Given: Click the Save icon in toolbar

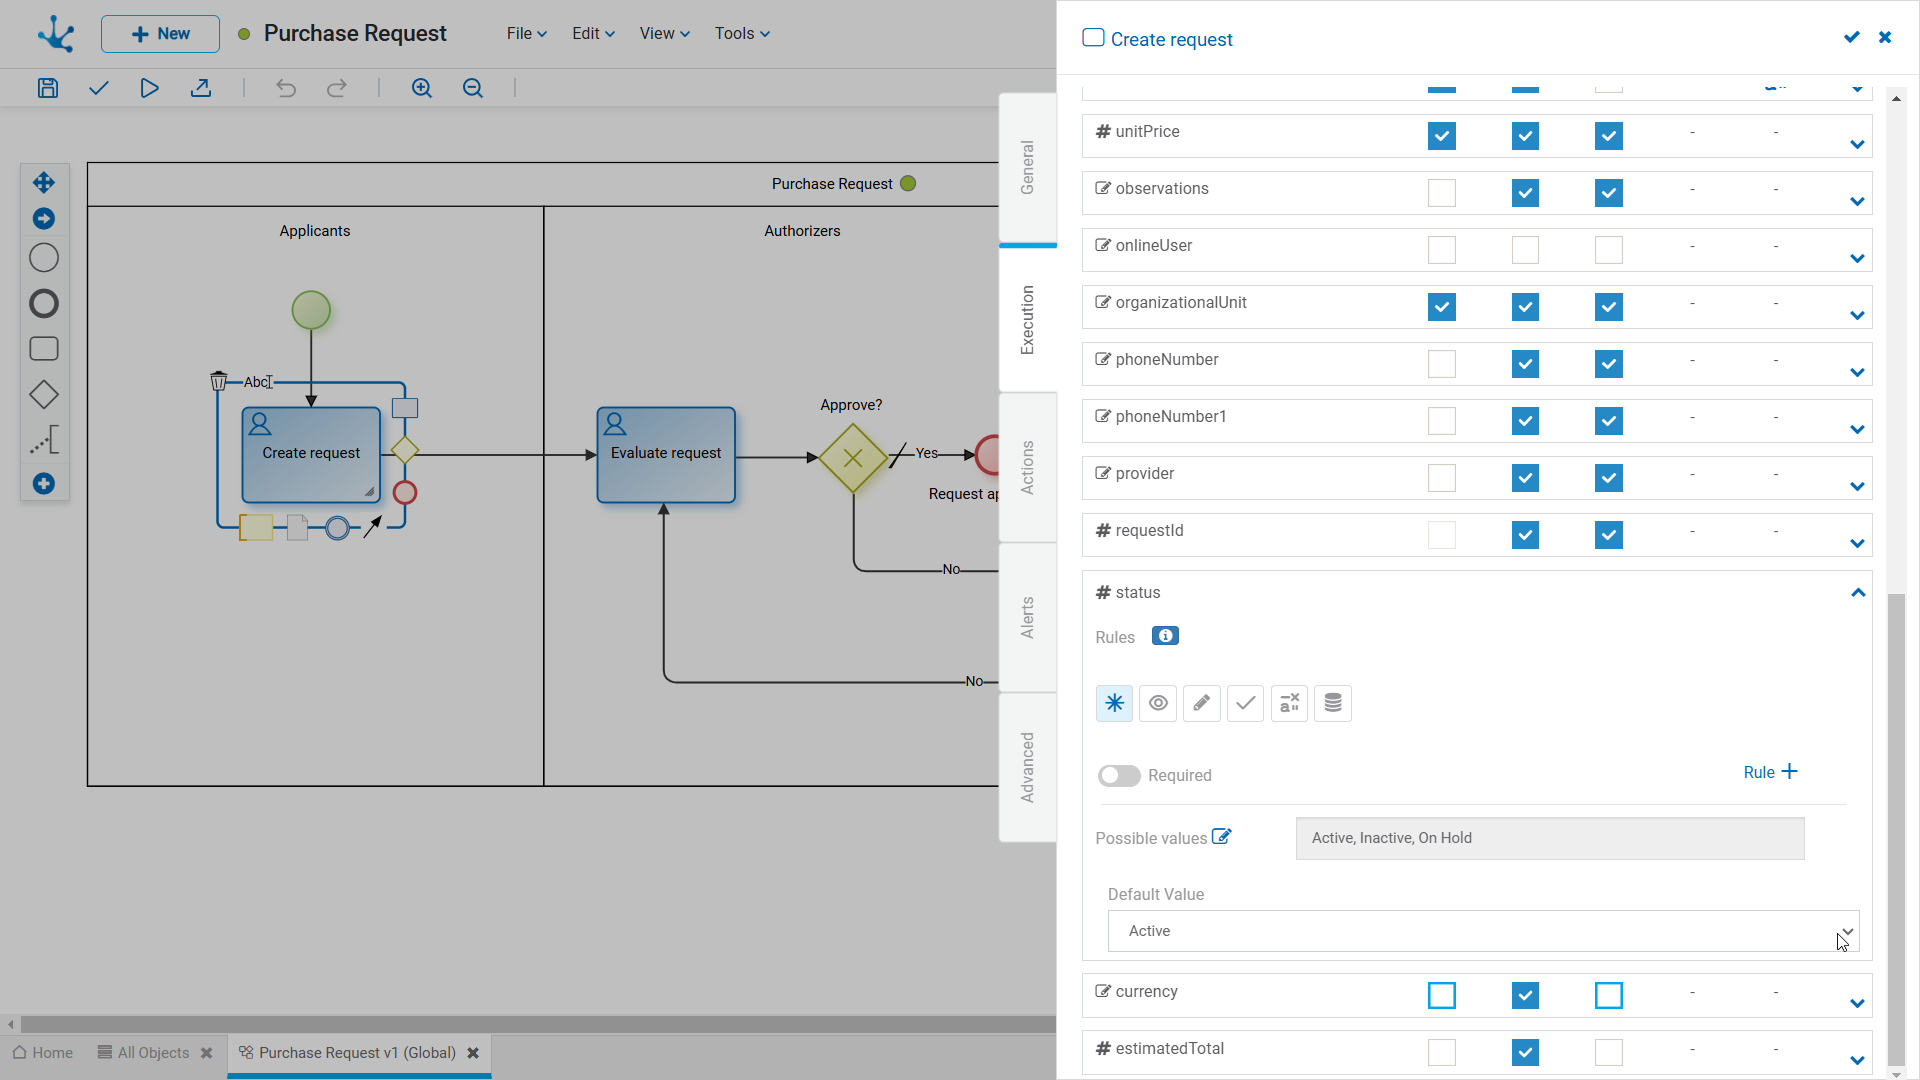Looking at the screenshot, I should [48, 88].
